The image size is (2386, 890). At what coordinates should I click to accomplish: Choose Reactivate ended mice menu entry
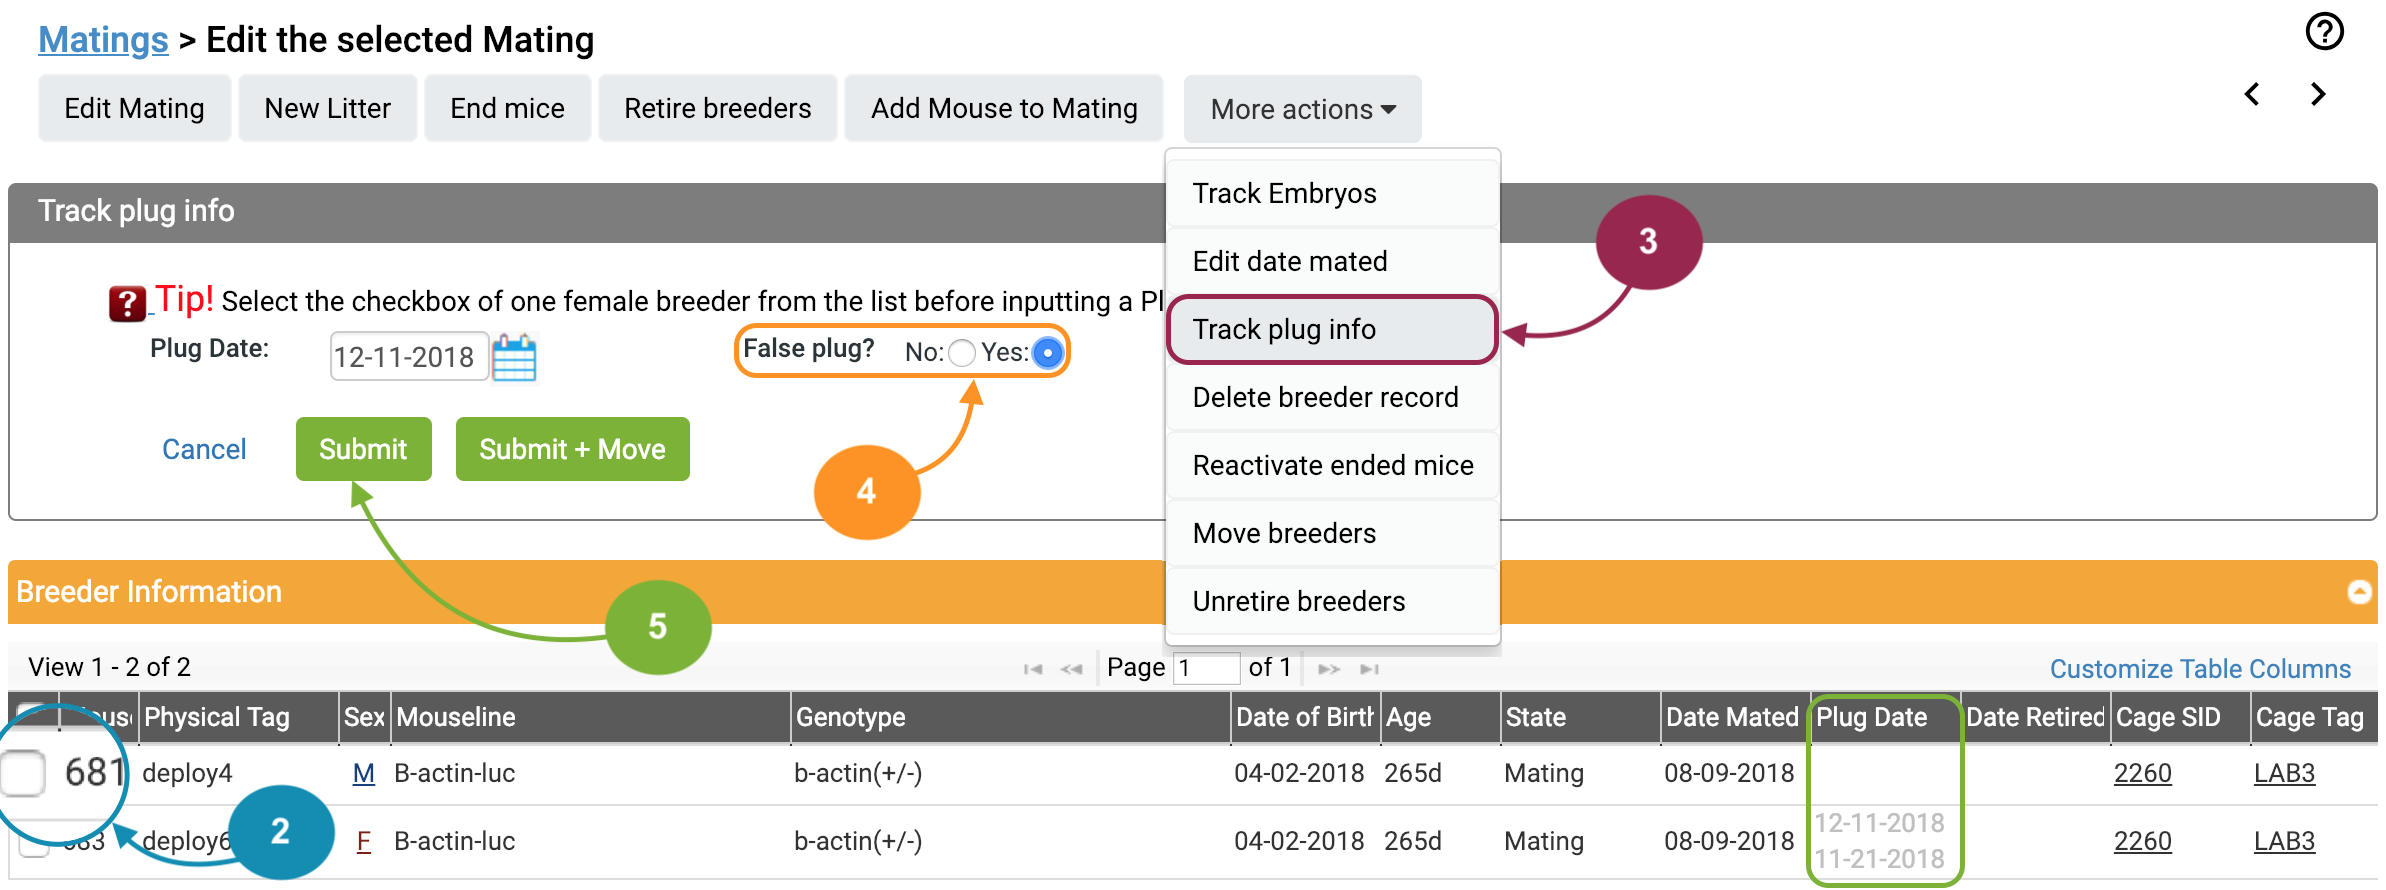pos(1332,465)
